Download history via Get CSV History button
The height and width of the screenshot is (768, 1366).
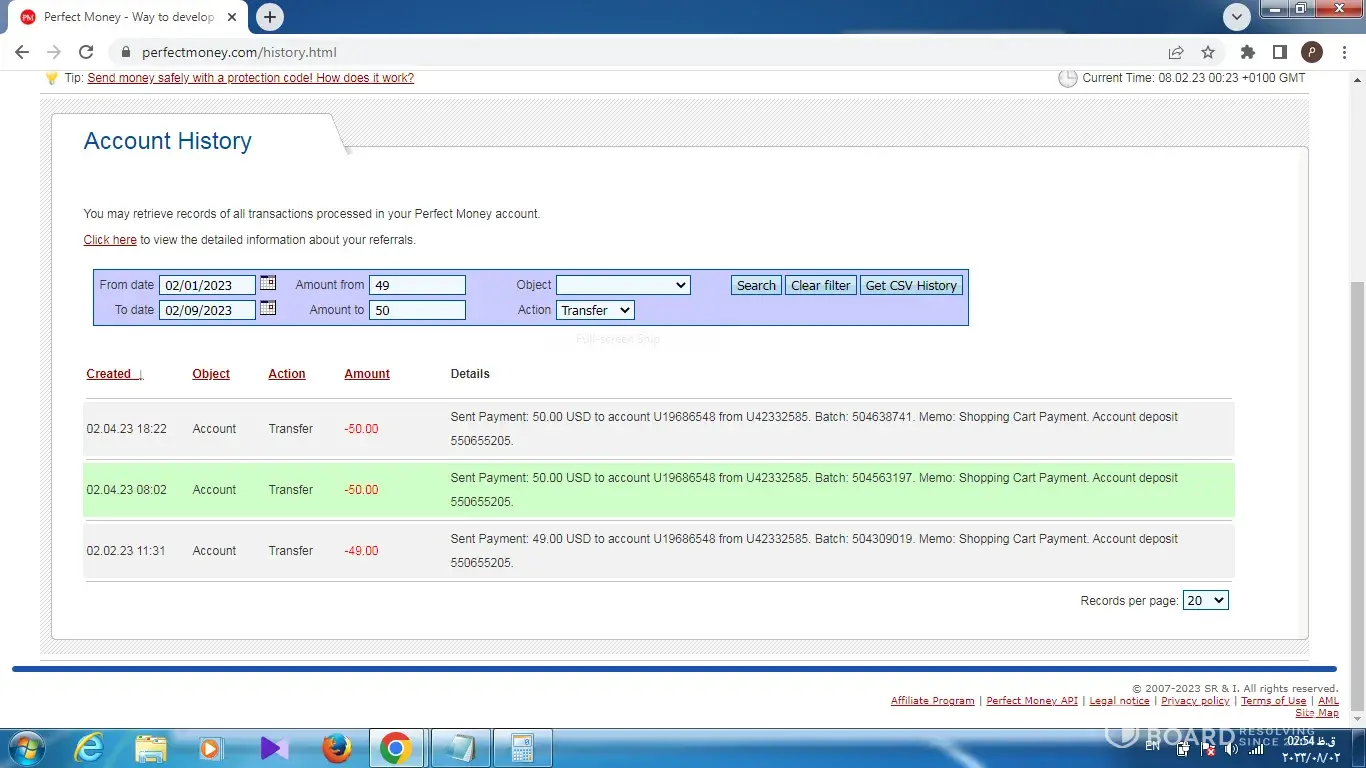point(911,285)
